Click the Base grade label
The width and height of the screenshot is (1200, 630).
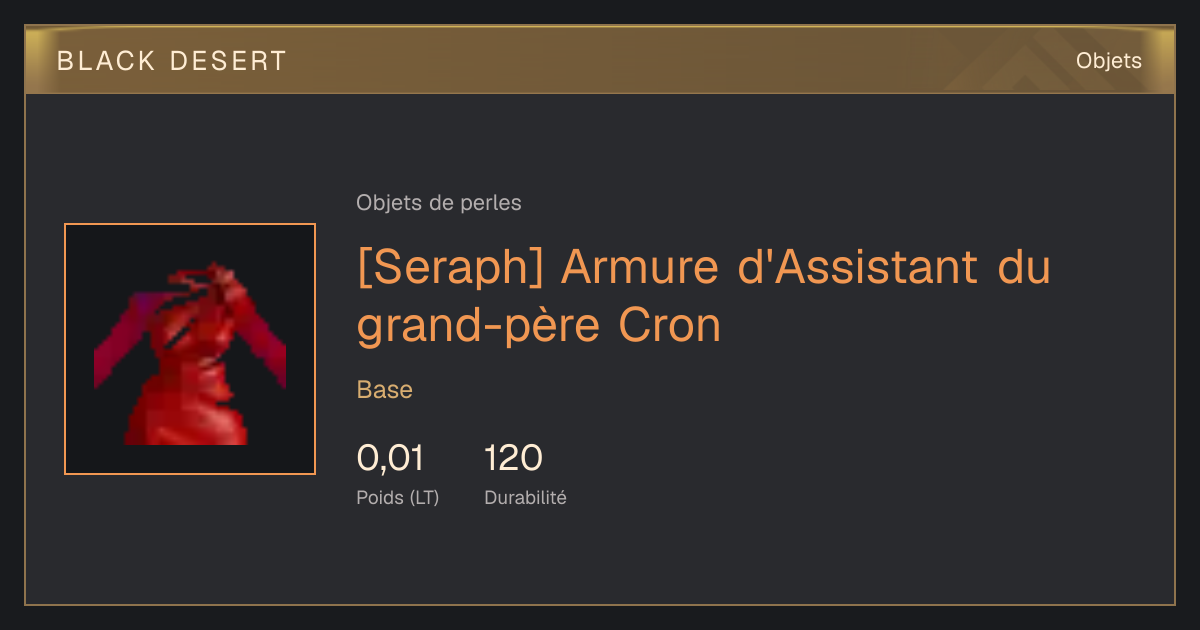point(385,390)
